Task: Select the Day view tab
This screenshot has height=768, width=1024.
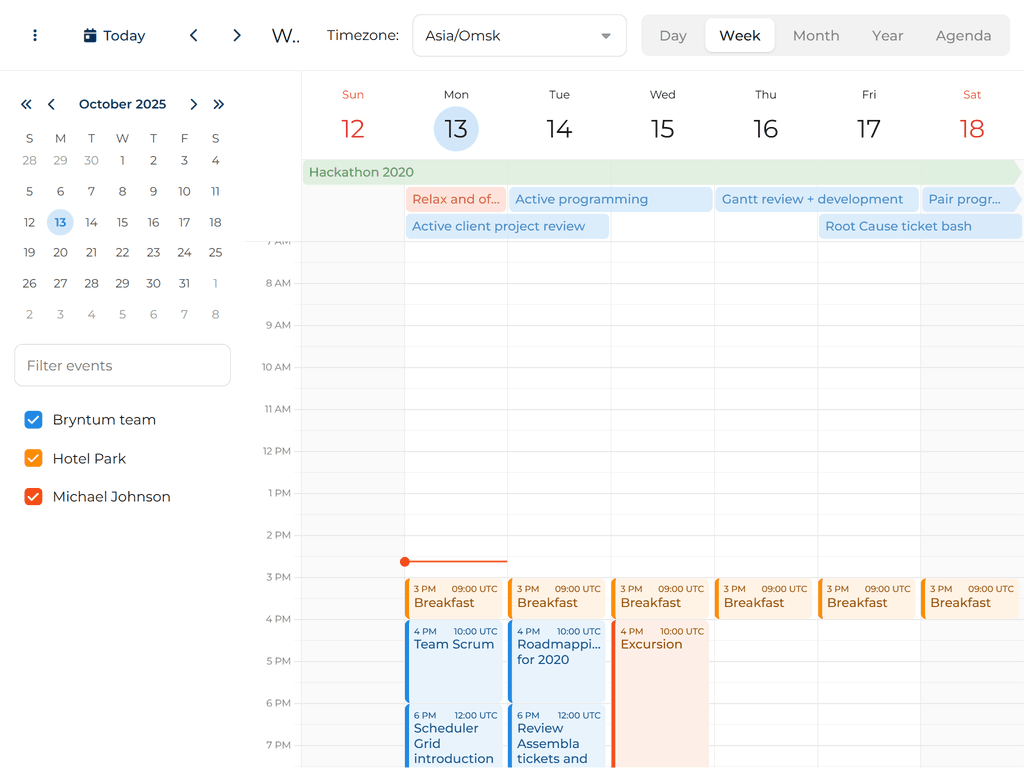Action: tap(673, 35)
